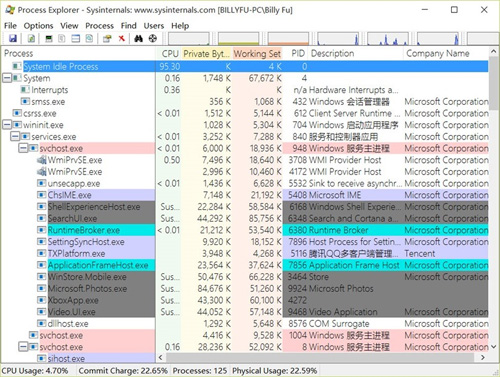Image resolution: width=500 pixels, height=377 pixels.
Task: Sort by the Working Set column header
Action: pos(257,54)
